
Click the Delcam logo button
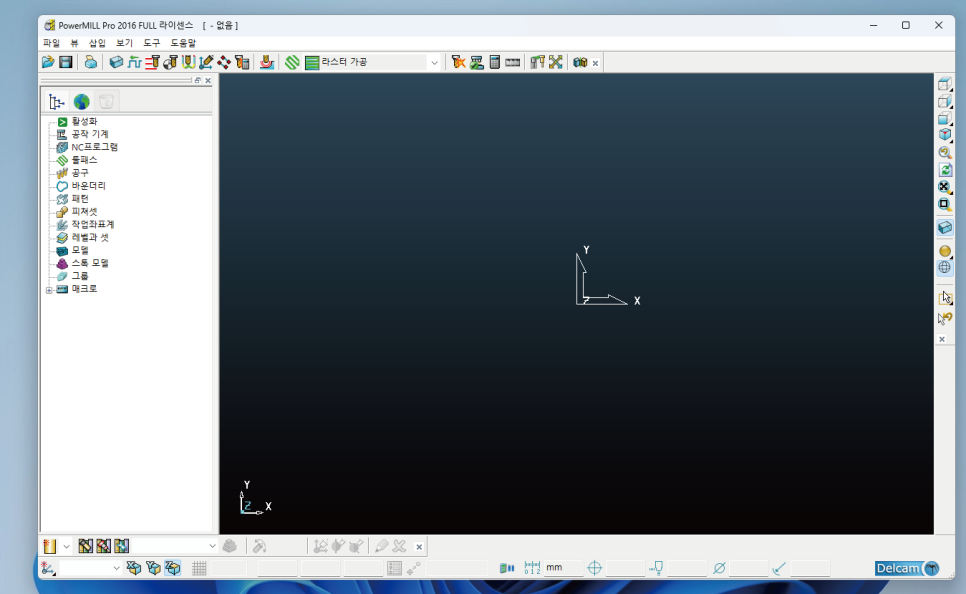907,568
